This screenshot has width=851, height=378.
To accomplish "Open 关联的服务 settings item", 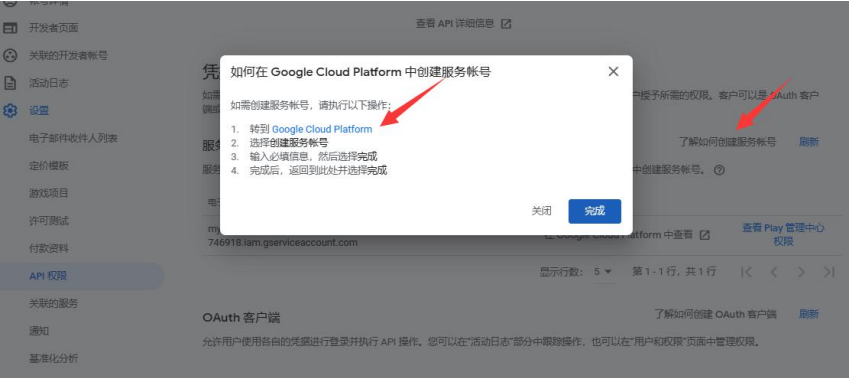I will (x=53, y=304).
